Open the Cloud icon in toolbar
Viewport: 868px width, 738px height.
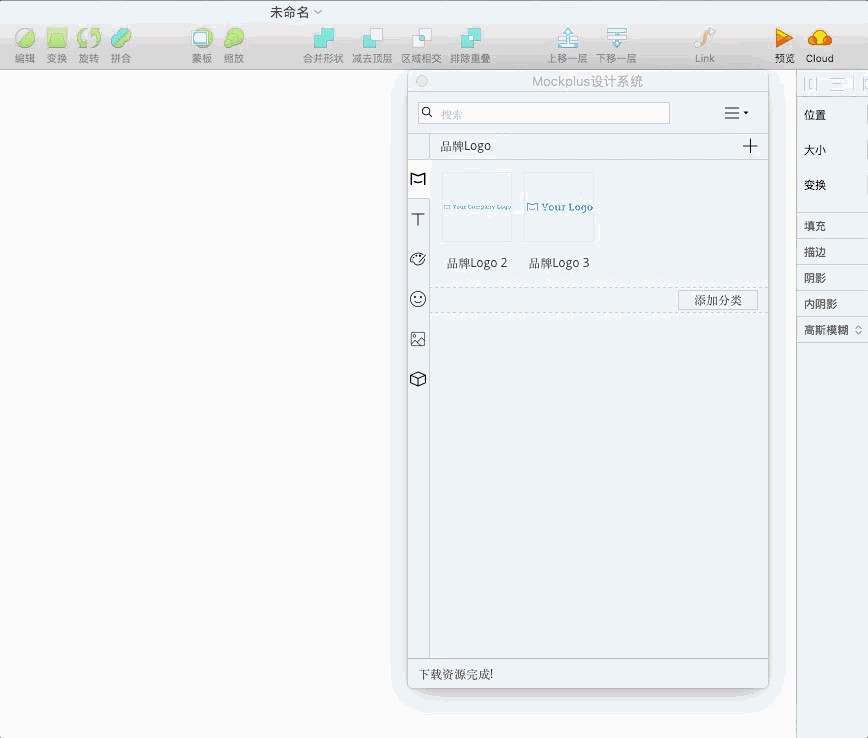(x=819, y=38)
